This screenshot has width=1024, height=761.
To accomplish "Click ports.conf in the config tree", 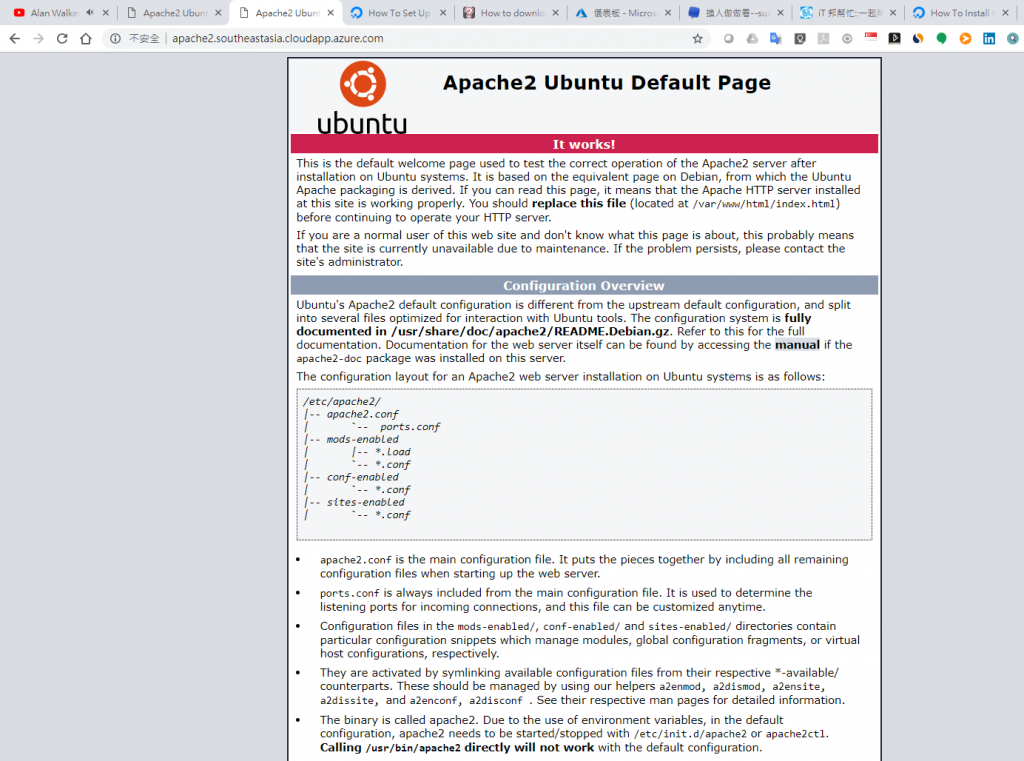I will (410, 427).
